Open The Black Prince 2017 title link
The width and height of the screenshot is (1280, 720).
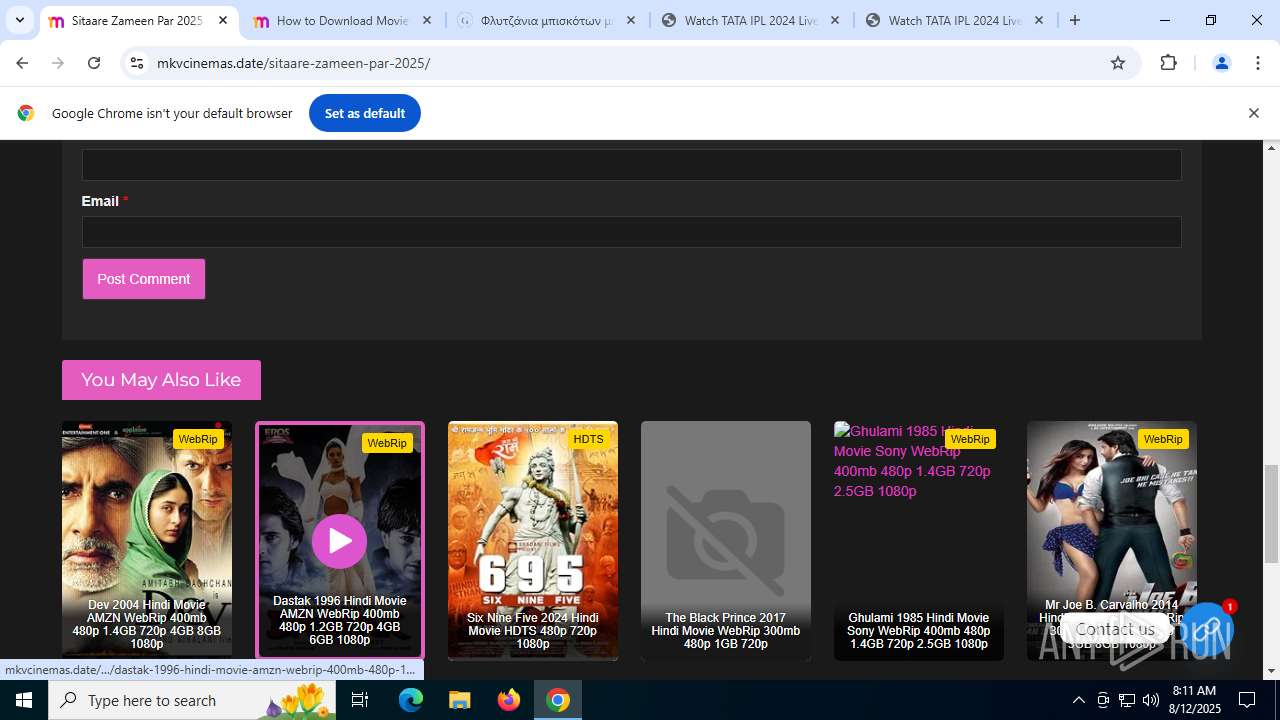[x=726, y=631]
